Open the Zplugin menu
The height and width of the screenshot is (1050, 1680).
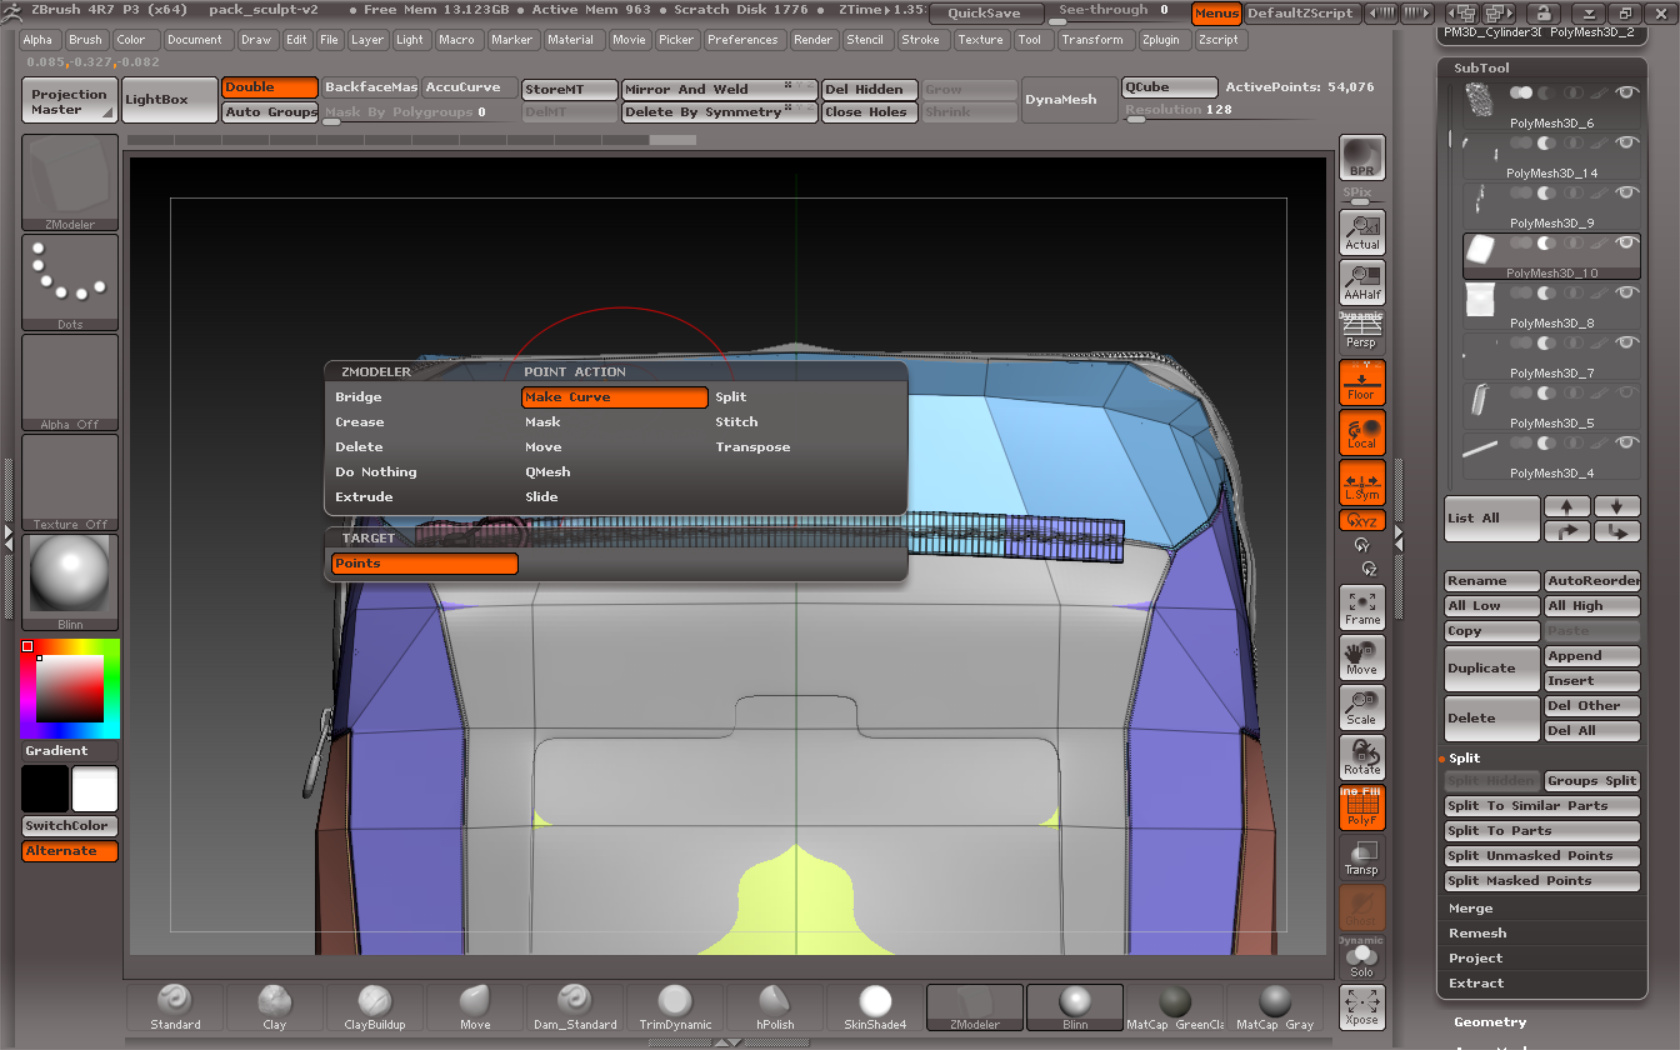pos(1160,40)
